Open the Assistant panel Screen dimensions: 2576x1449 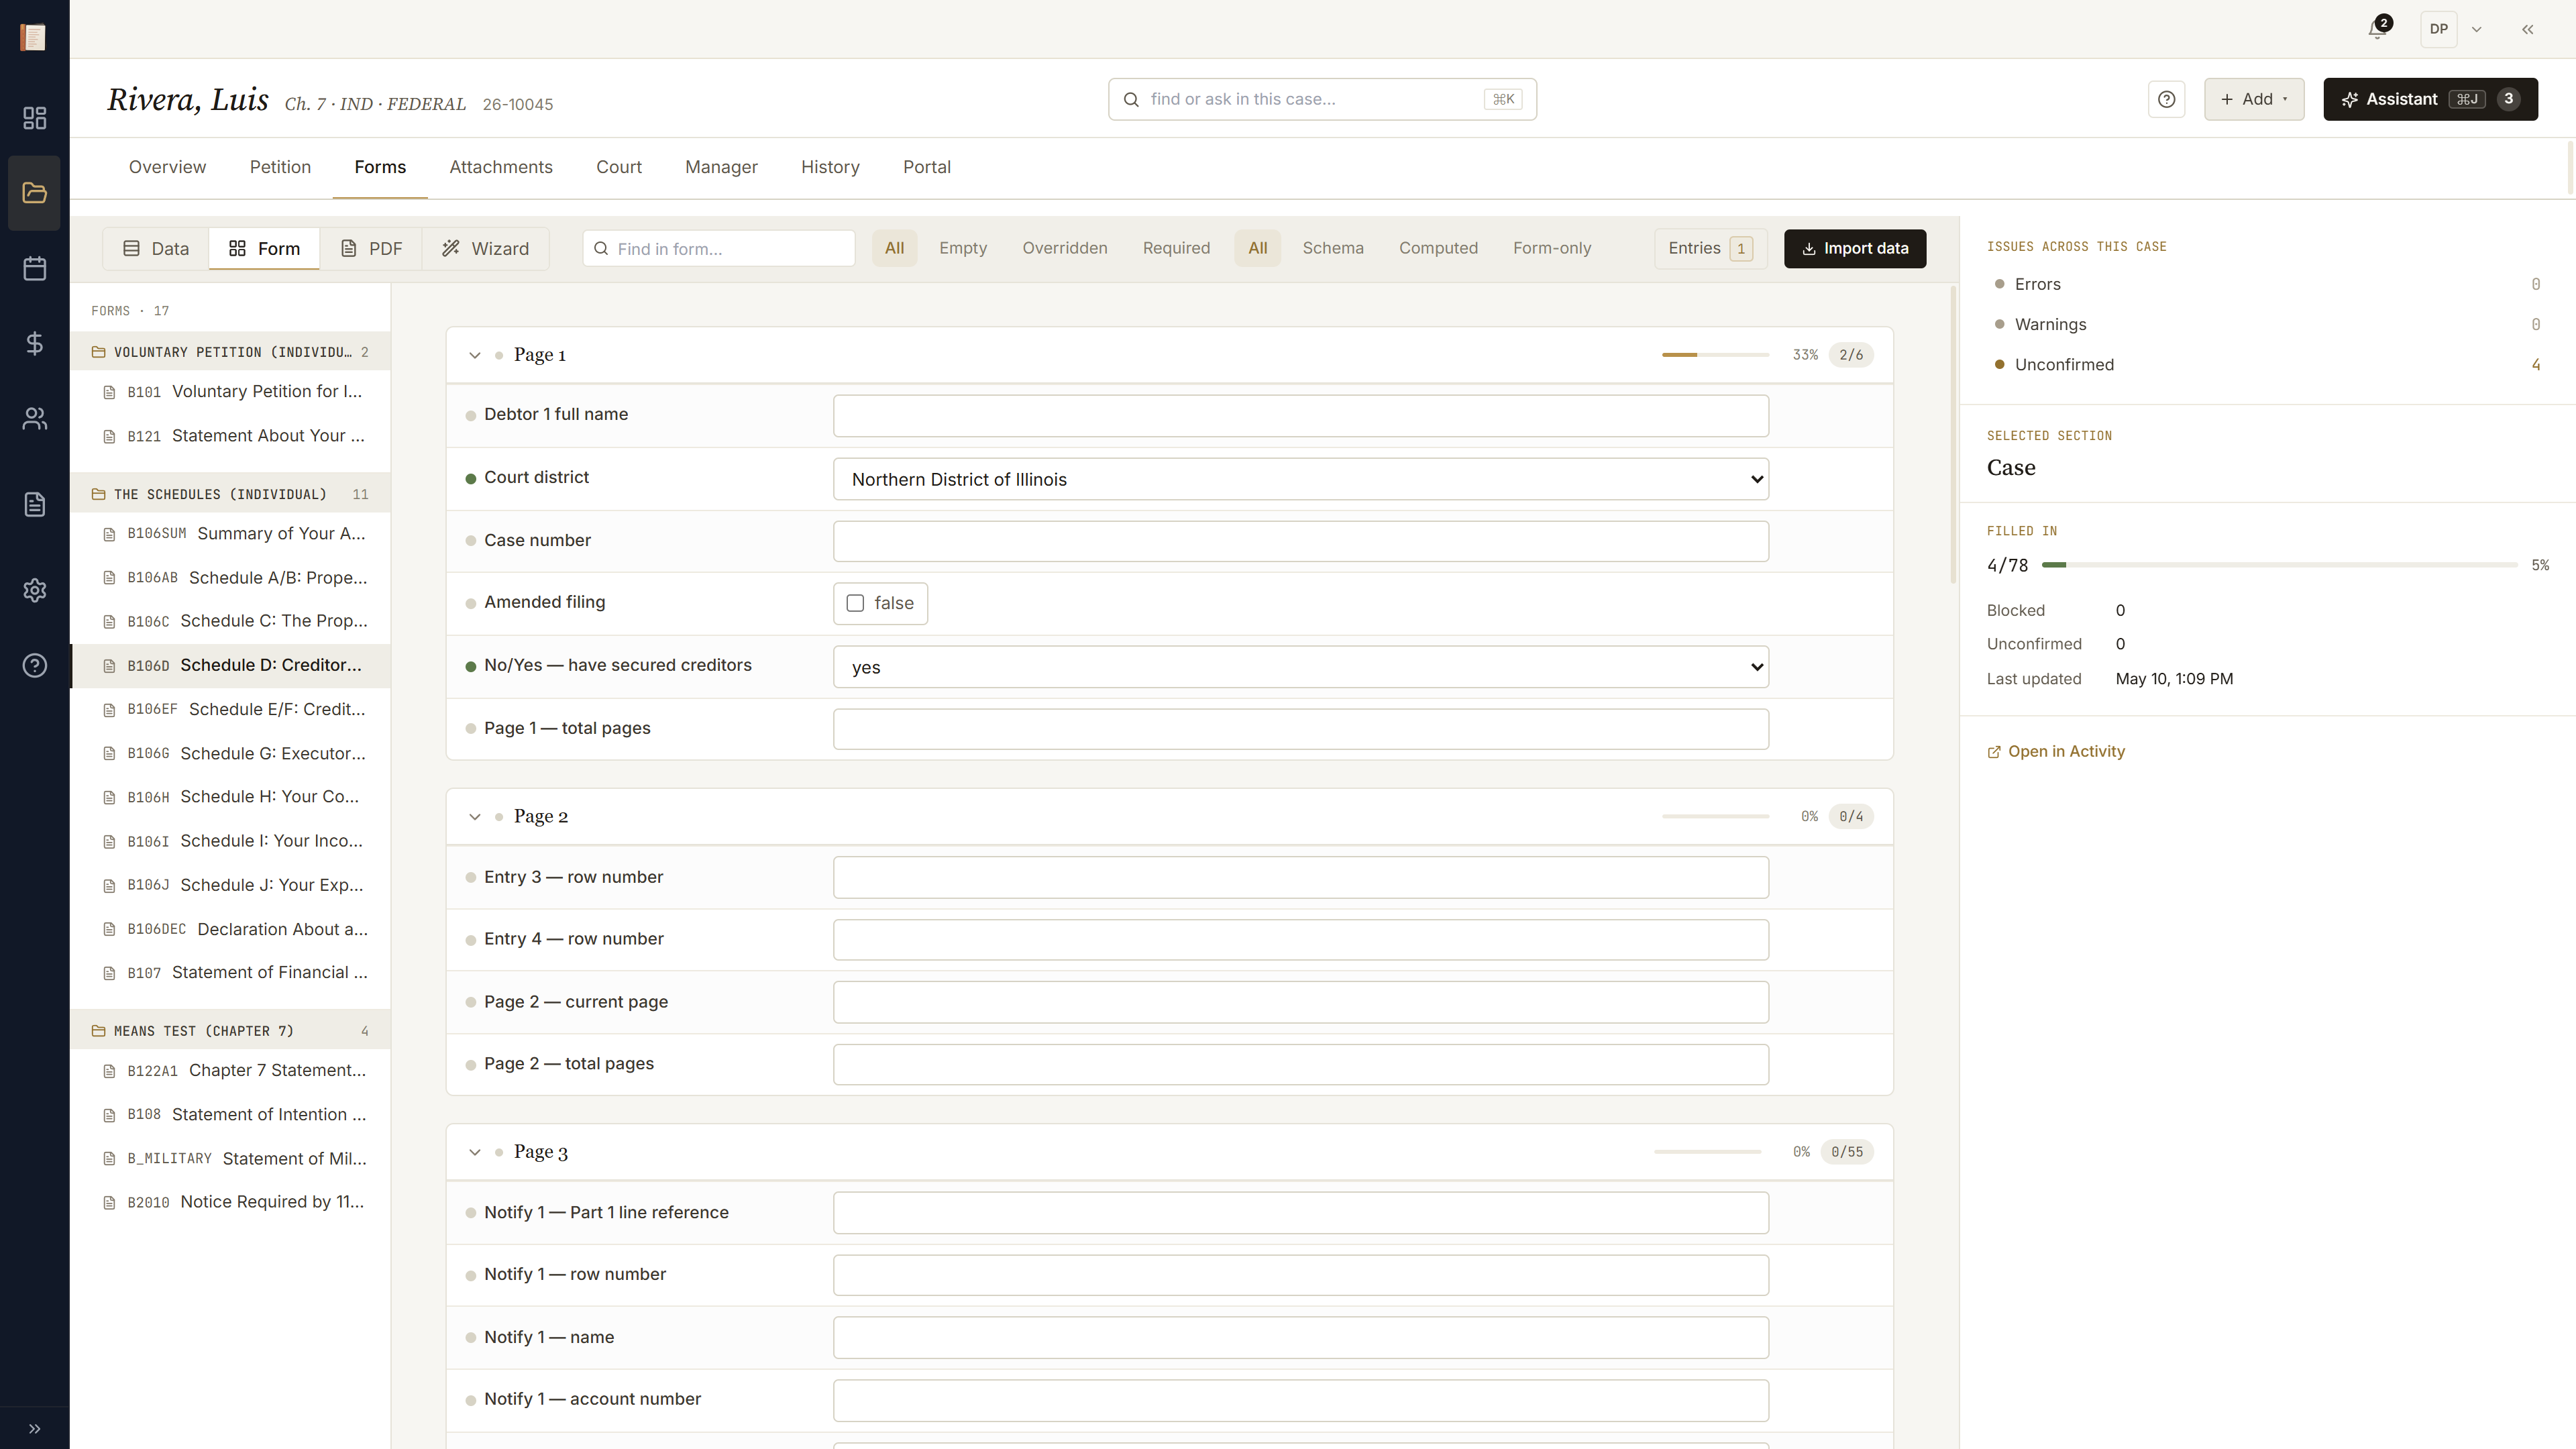coord(2430,99)
